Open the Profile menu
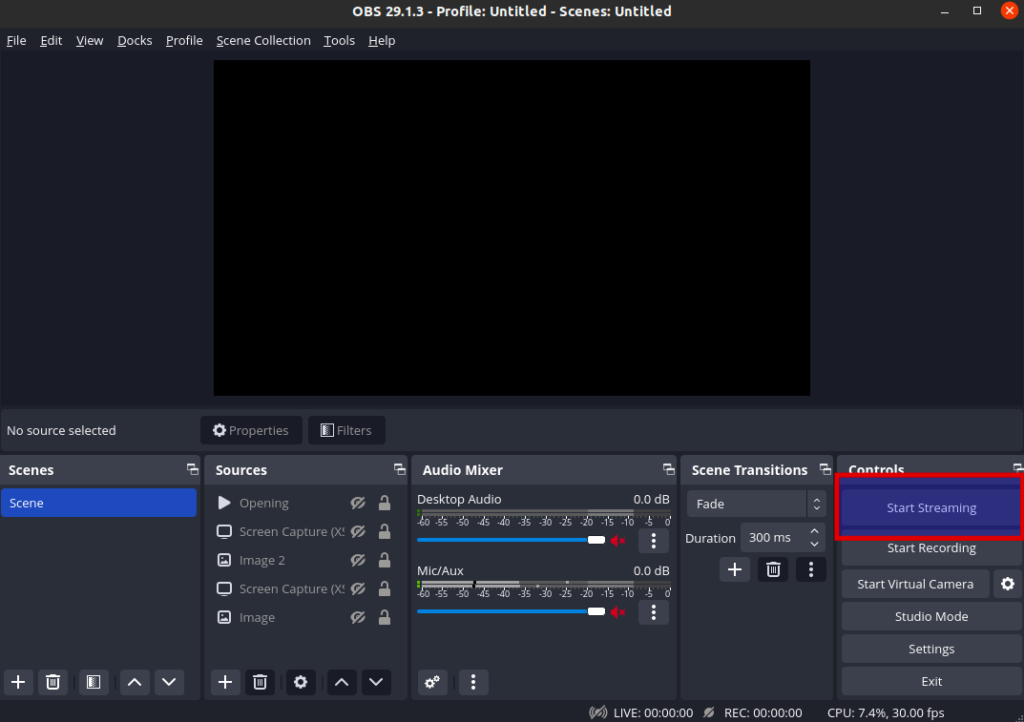Viewport: 1024px width, 722px height. tap(184, 40)
